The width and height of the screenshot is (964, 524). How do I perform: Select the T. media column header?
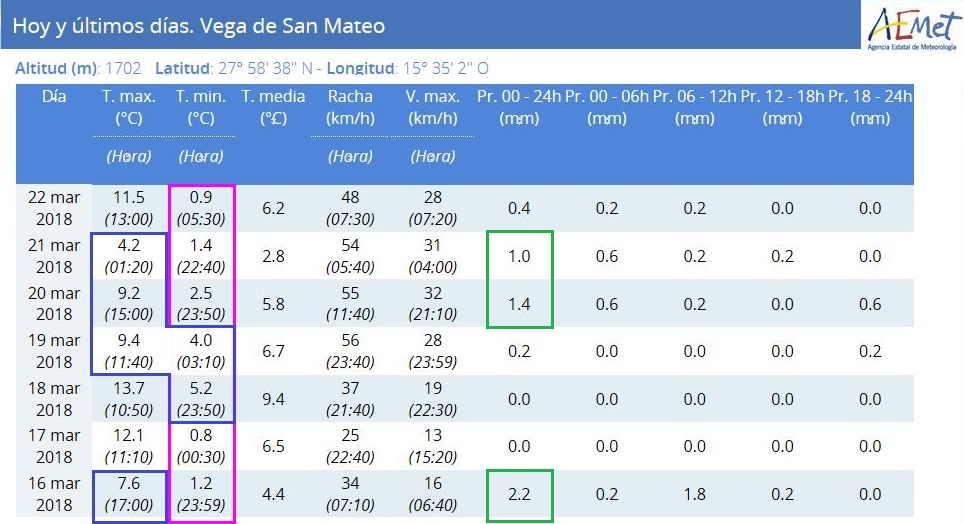point(273,108)
